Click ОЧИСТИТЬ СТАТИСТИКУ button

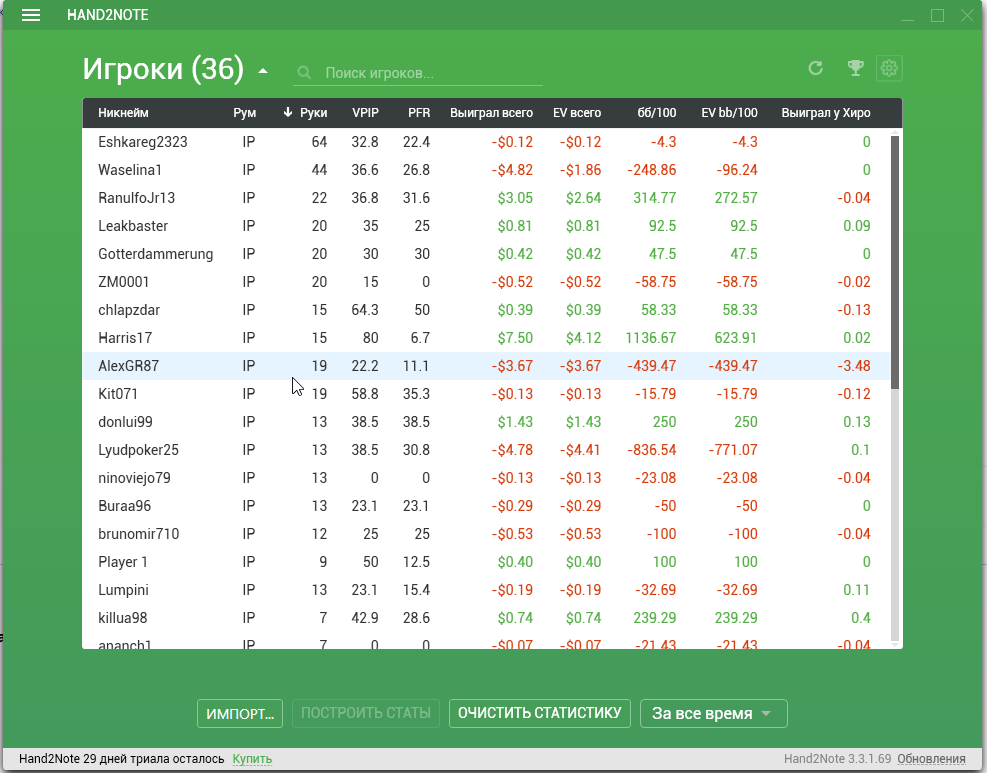tap(539, 713)
